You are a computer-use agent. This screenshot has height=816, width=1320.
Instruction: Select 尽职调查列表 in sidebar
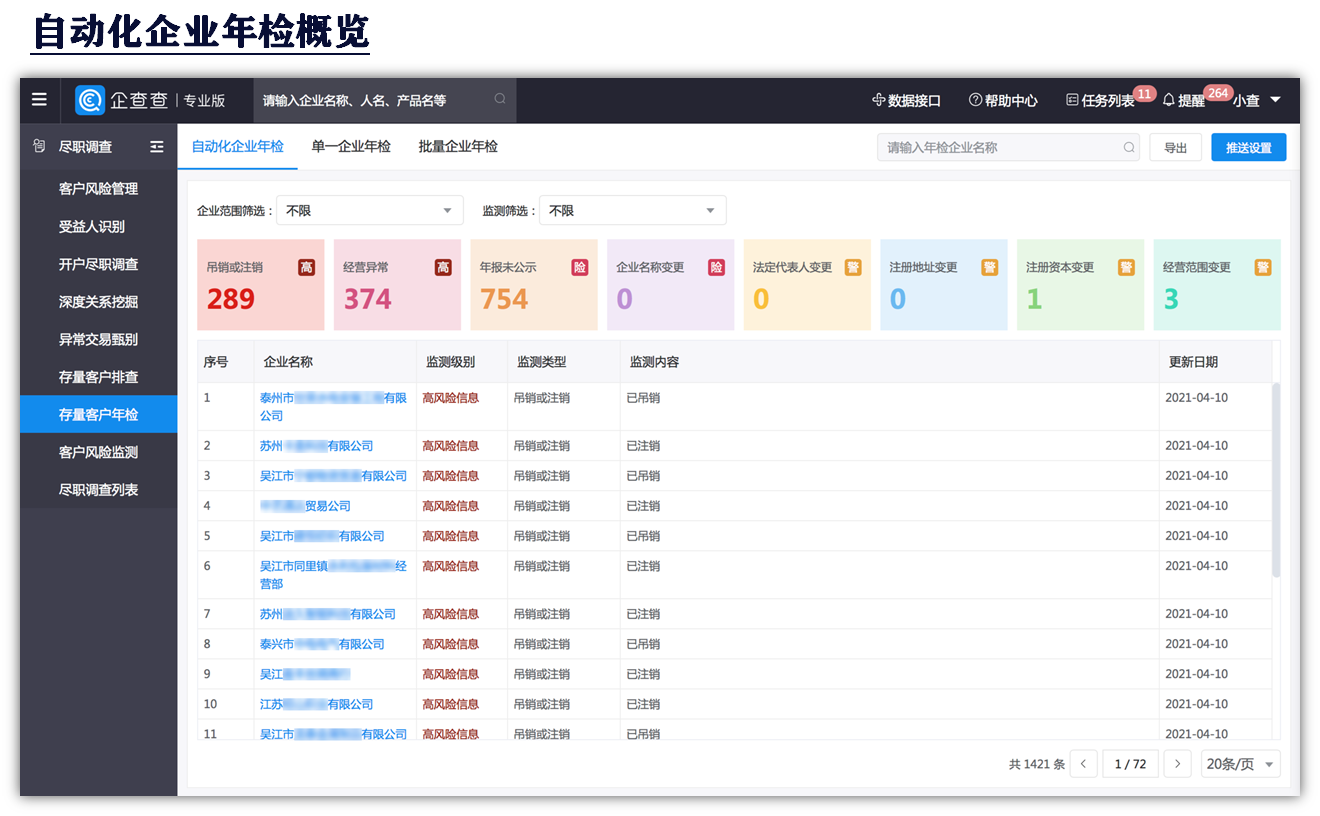point(98,490)
